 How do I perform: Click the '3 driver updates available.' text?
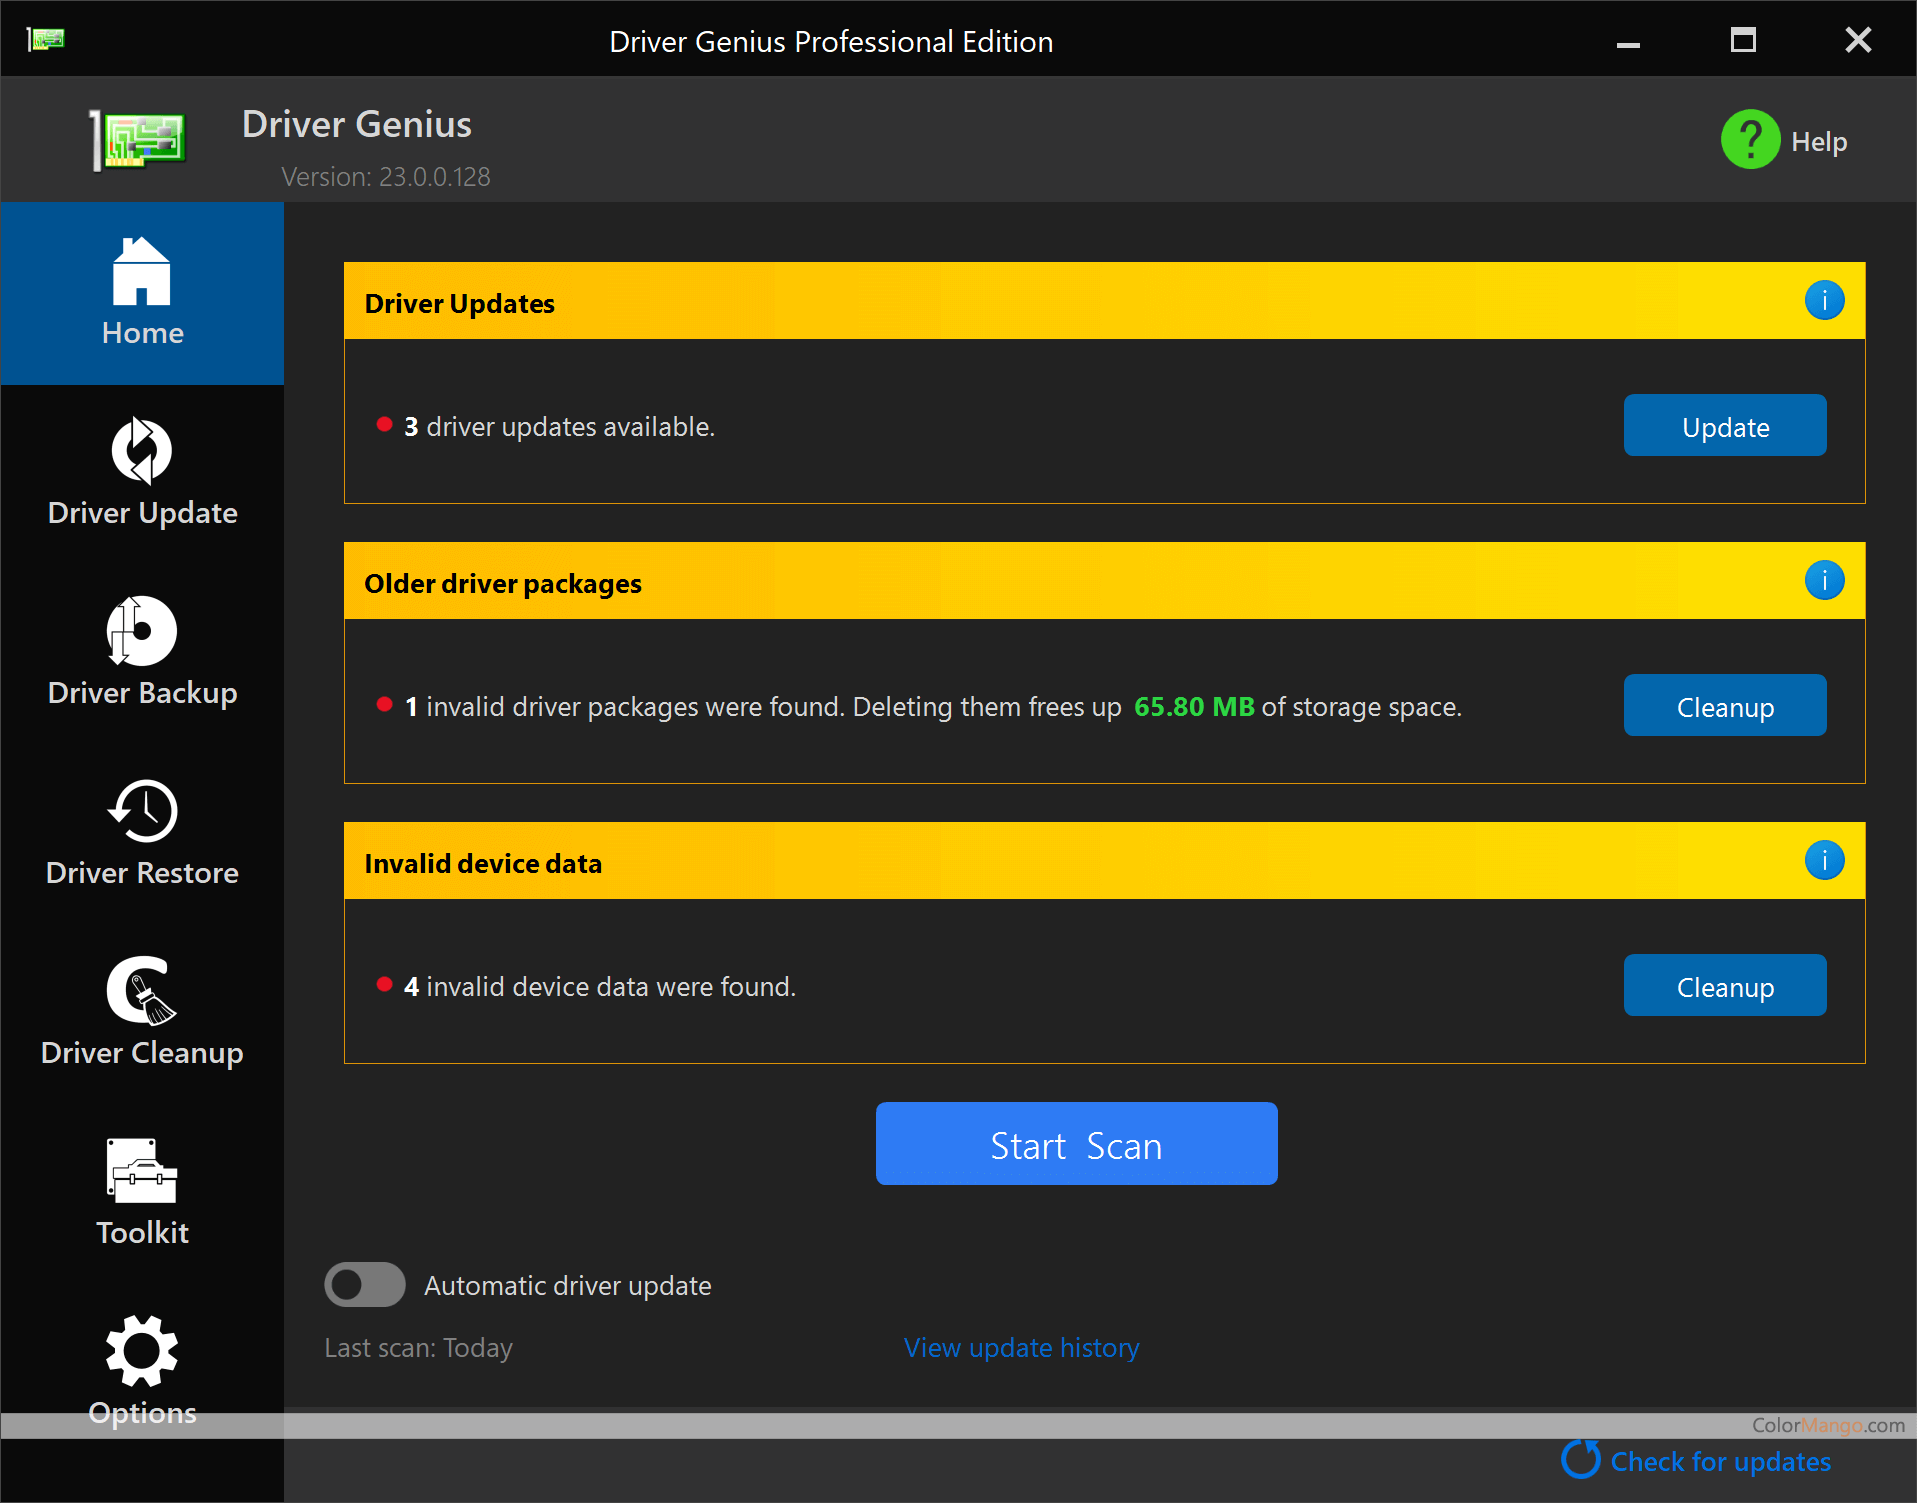coord(559,427)
